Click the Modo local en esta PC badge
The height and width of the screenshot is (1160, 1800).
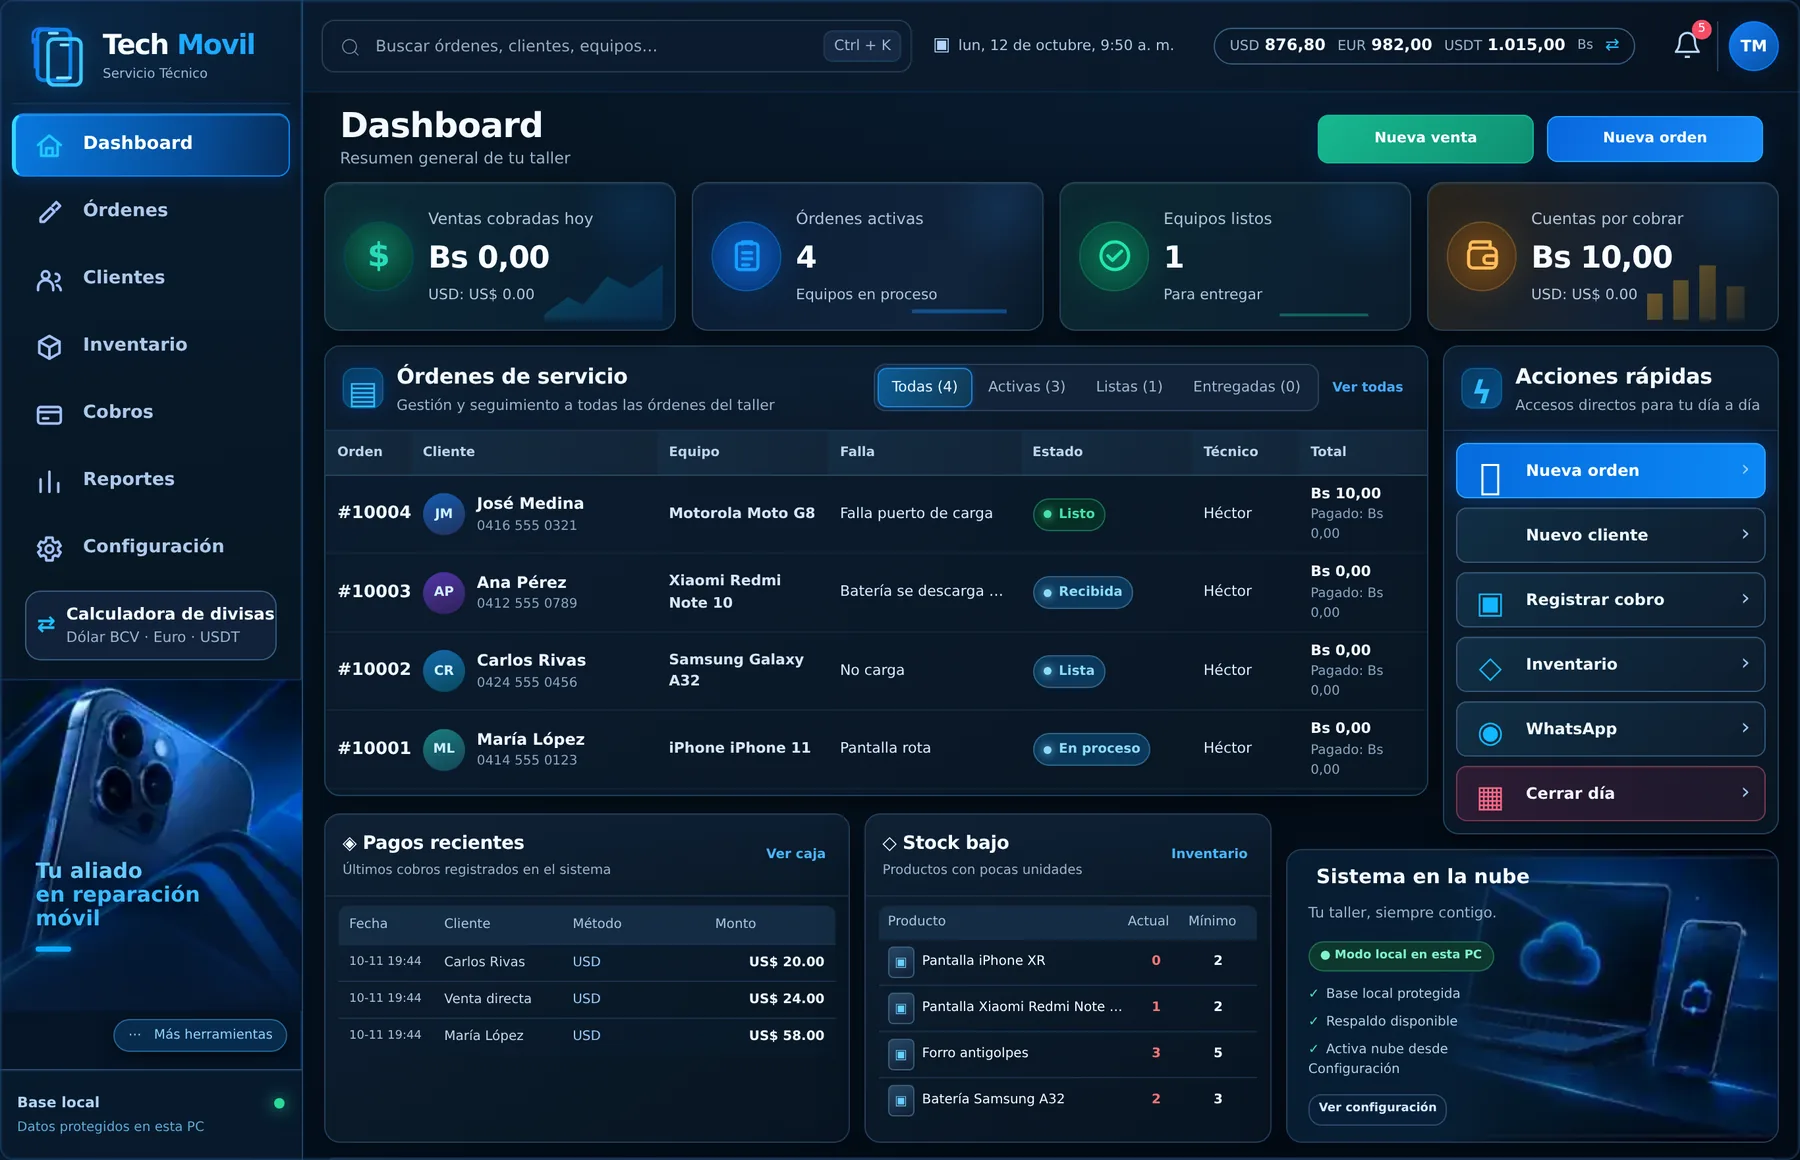click(1401, 955)
